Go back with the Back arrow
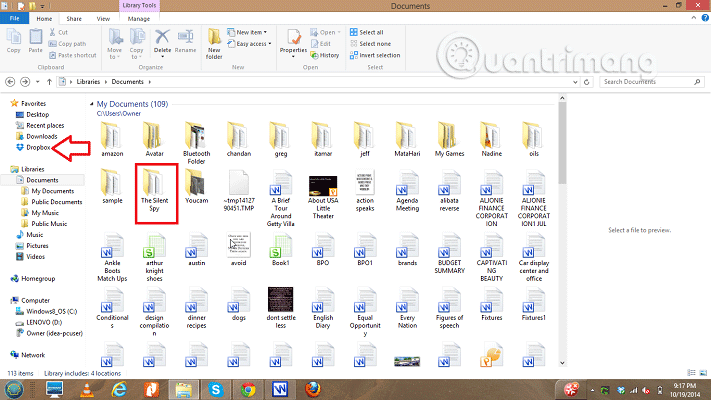Viewport: 711px width, 400px height. (10, 82)
